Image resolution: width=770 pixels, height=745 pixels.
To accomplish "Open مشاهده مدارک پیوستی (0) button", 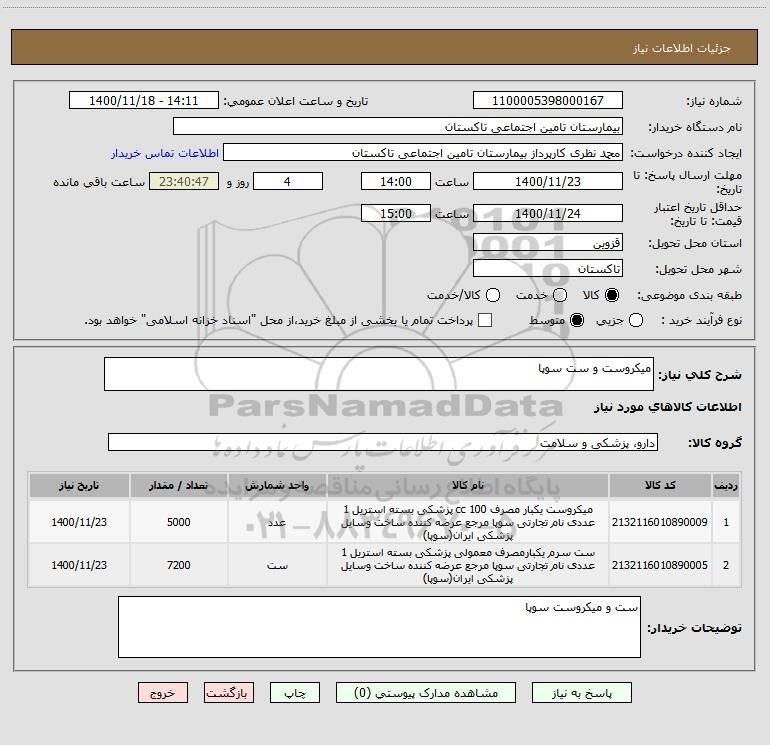I will pyautogui.click(x=426, y=692).
